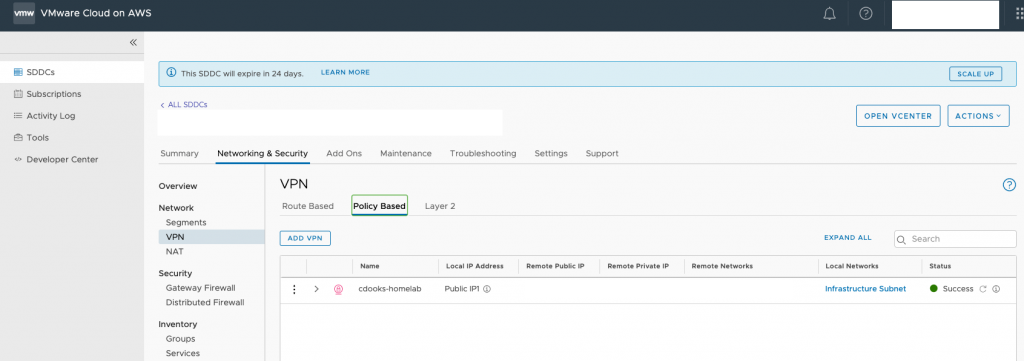Click the VMware vmw logo
Viewport: 1024px width, 361px height.
[x=24, y=13]
